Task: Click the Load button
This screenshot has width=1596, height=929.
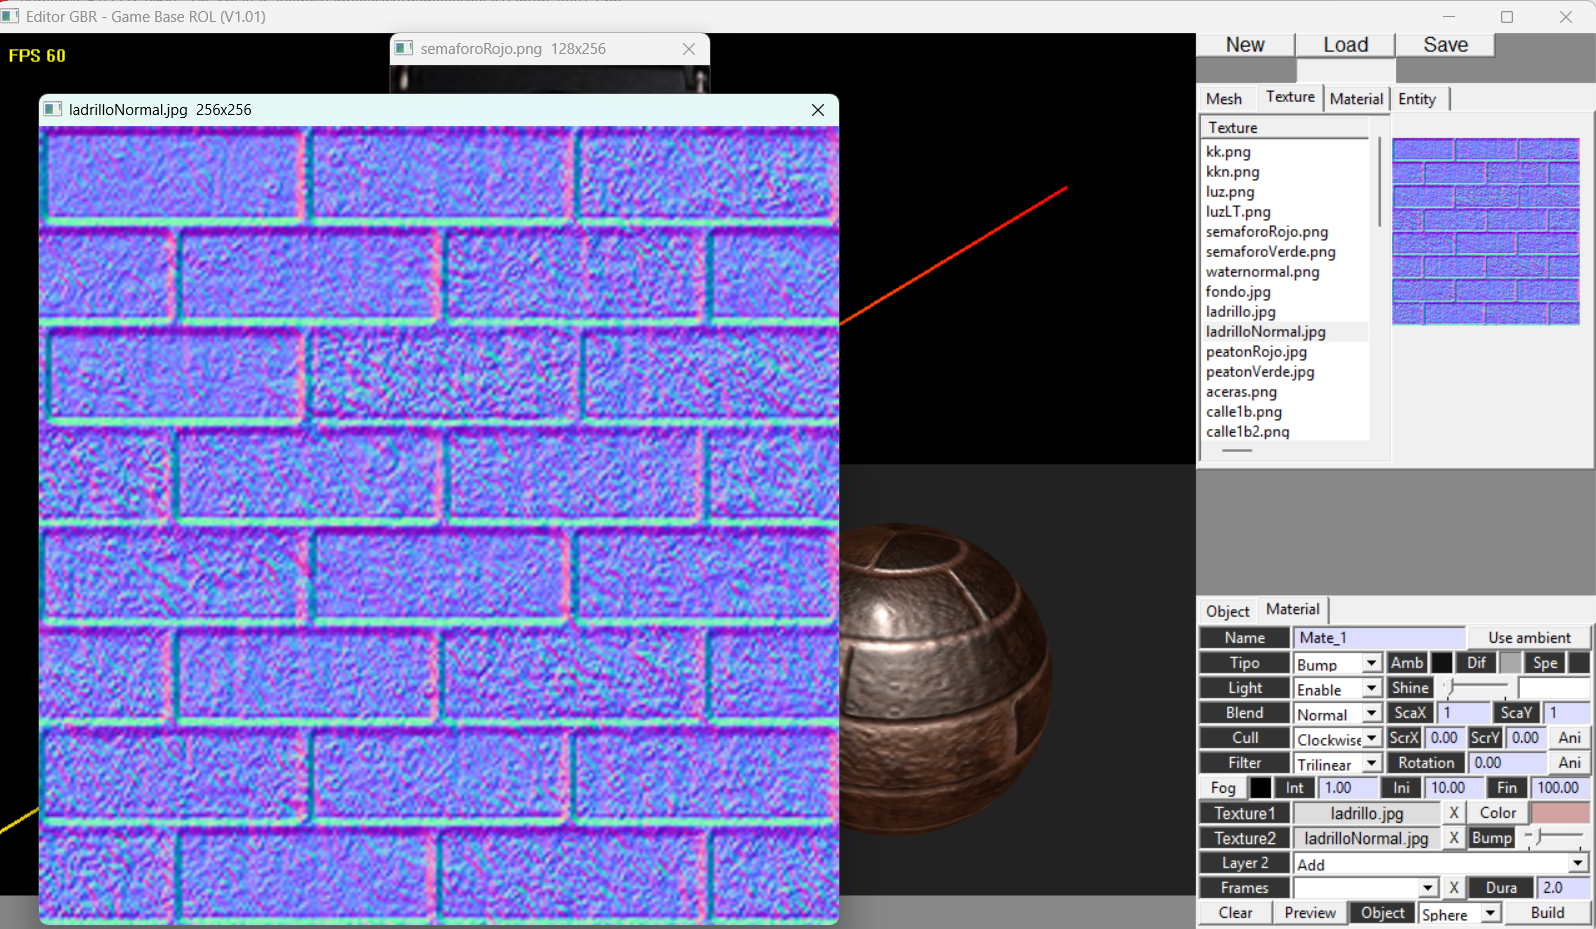Action: pyautogui.click(x=1345, y=45)
